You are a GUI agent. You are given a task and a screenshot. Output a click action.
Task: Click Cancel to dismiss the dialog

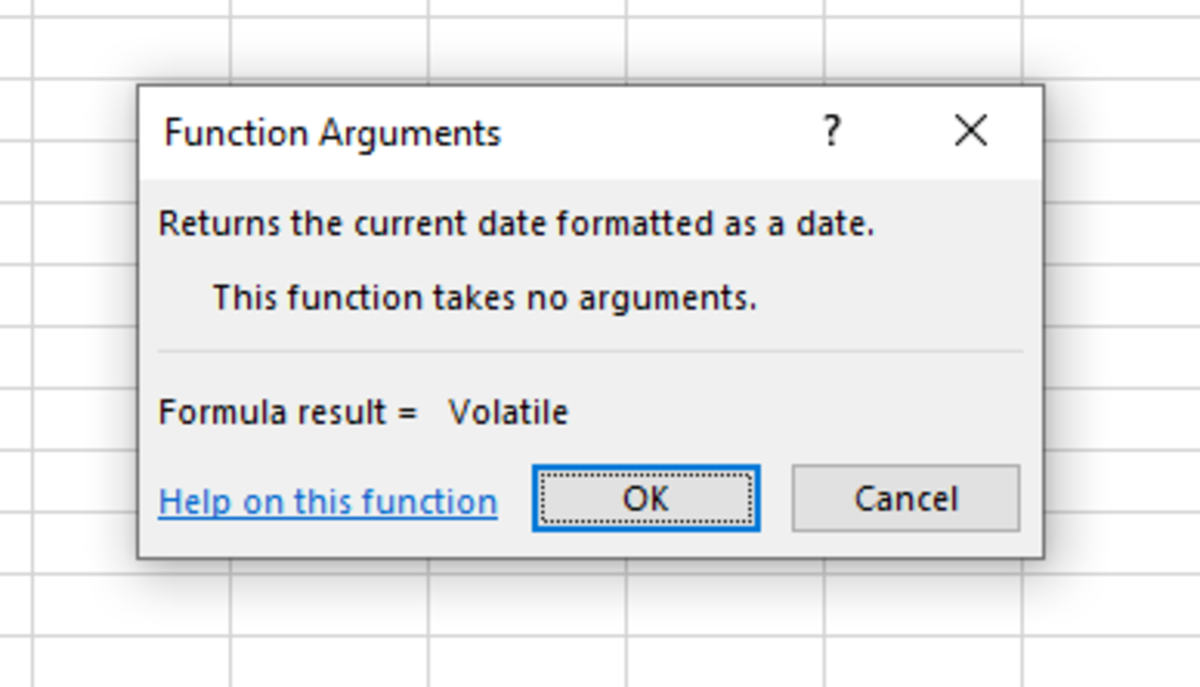pos(905,498)
